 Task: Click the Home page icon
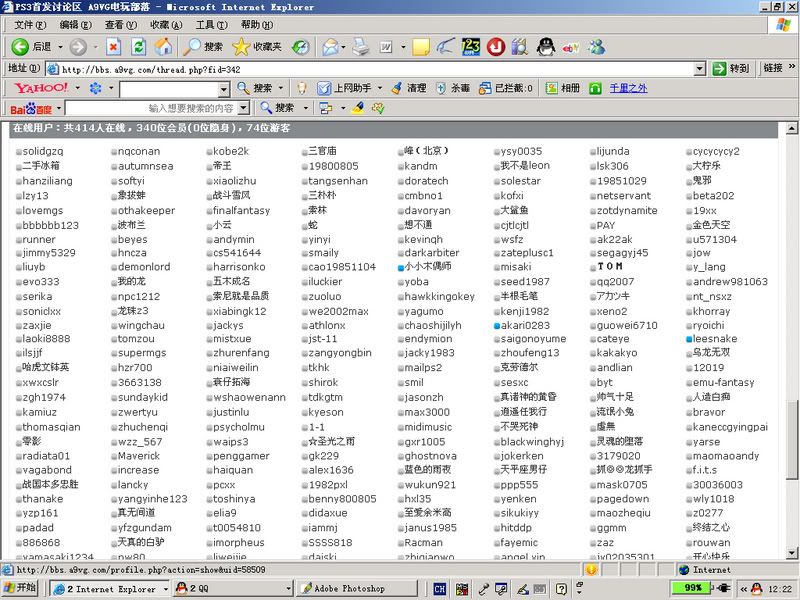162,47
